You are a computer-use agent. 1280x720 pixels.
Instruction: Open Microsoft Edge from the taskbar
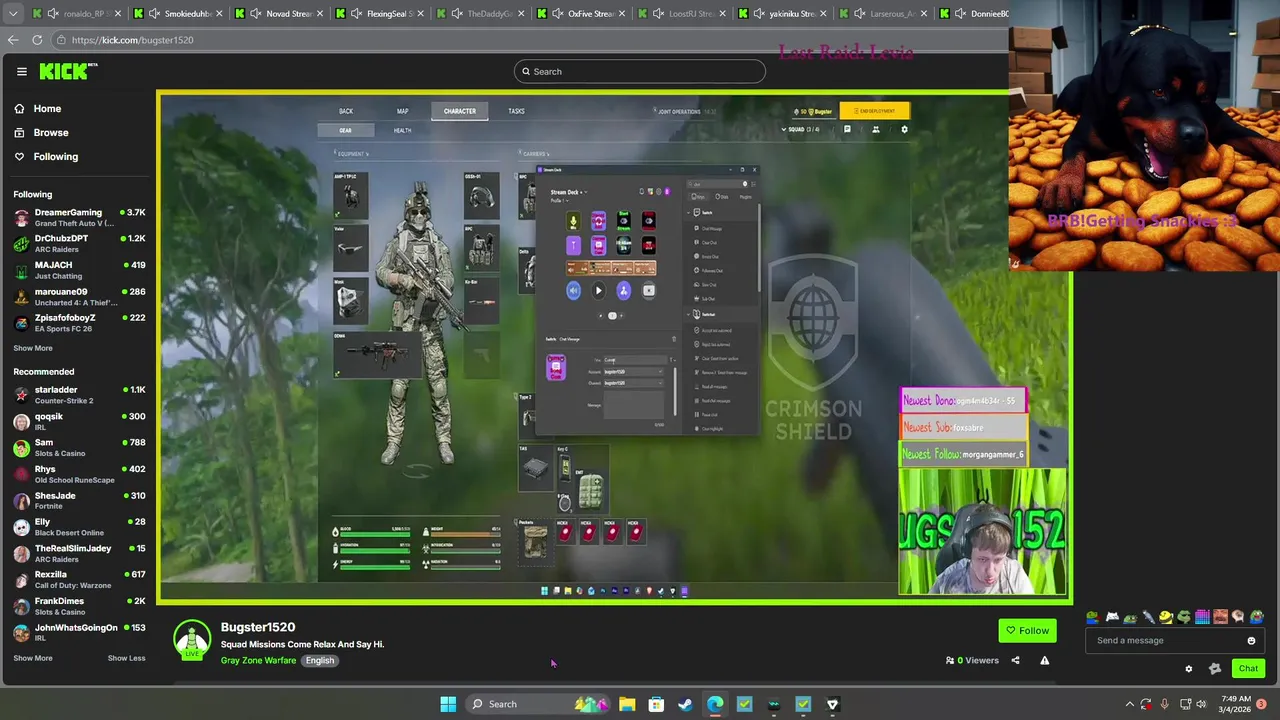(715, 704)
